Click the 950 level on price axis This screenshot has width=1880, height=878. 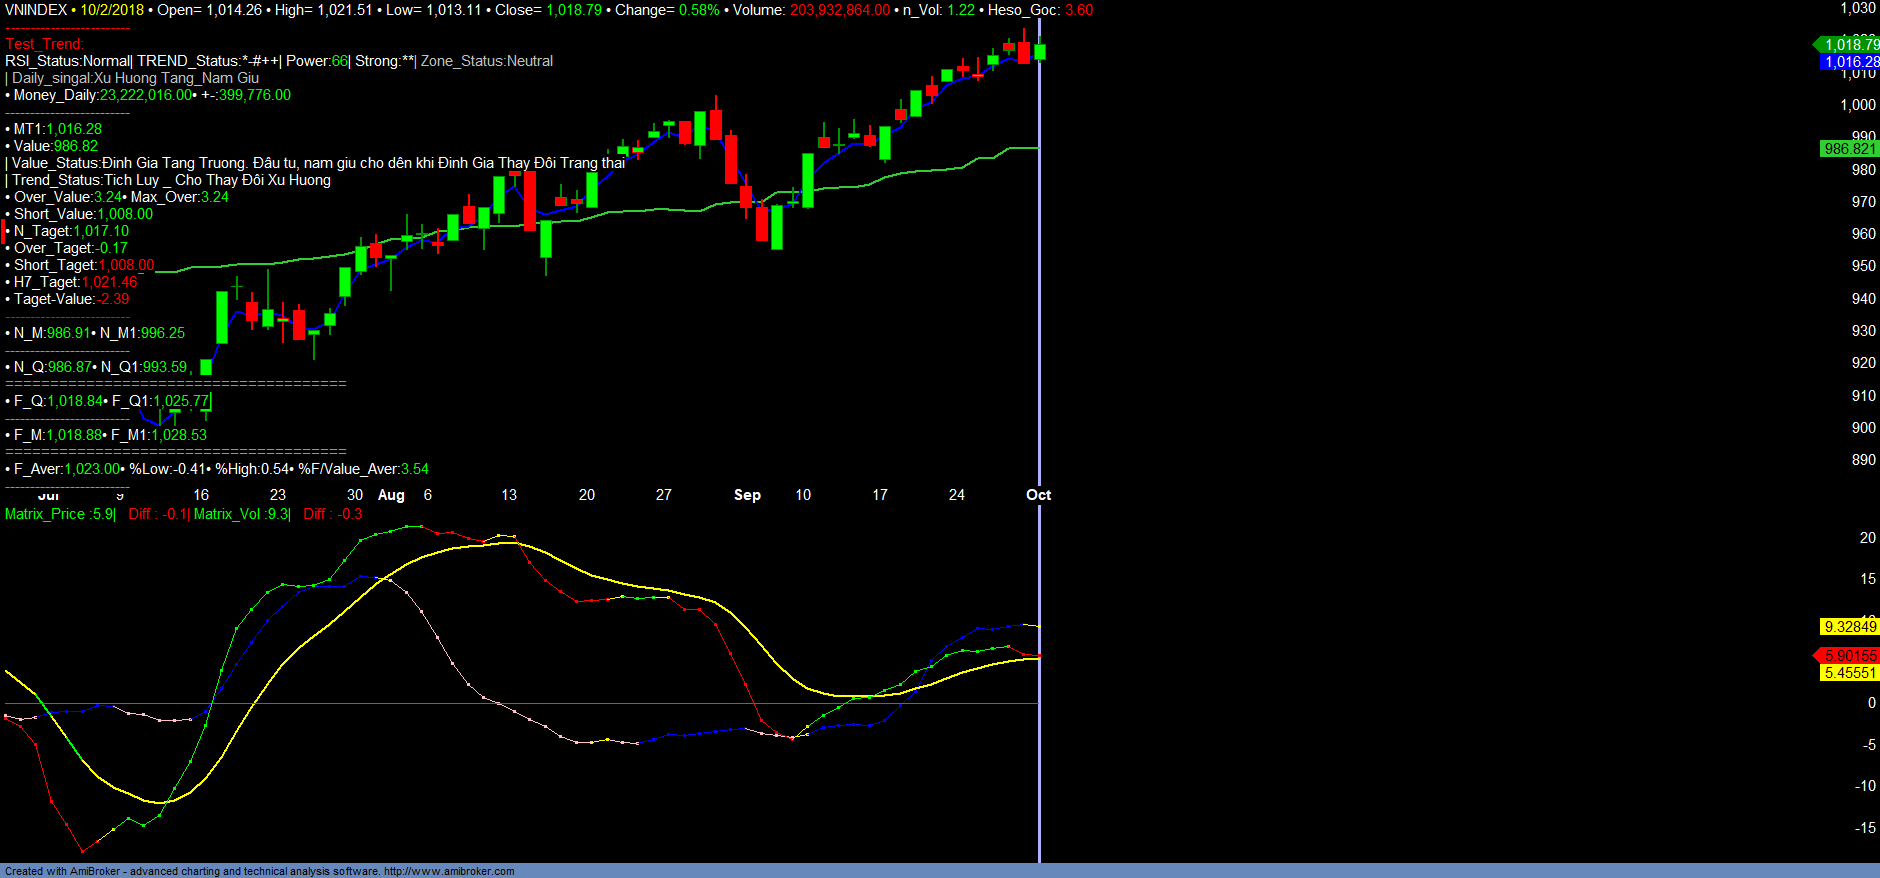tap(1863, 266)
